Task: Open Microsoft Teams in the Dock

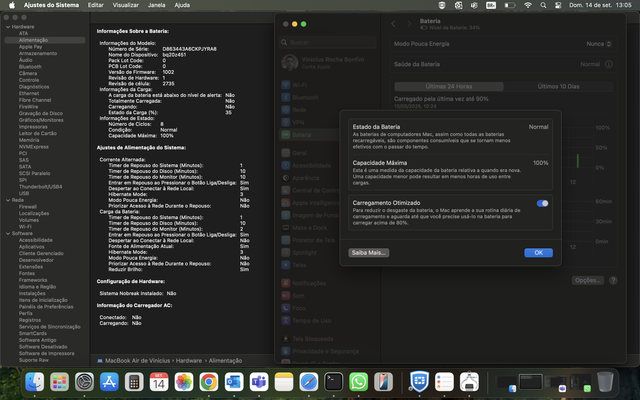Action: pos(259,382)
